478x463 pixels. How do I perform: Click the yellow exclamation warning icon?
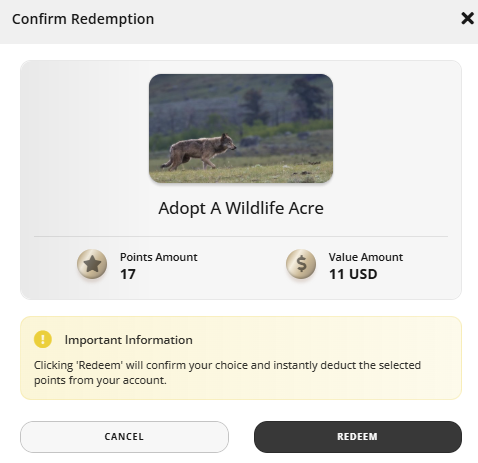click(43, 339)
